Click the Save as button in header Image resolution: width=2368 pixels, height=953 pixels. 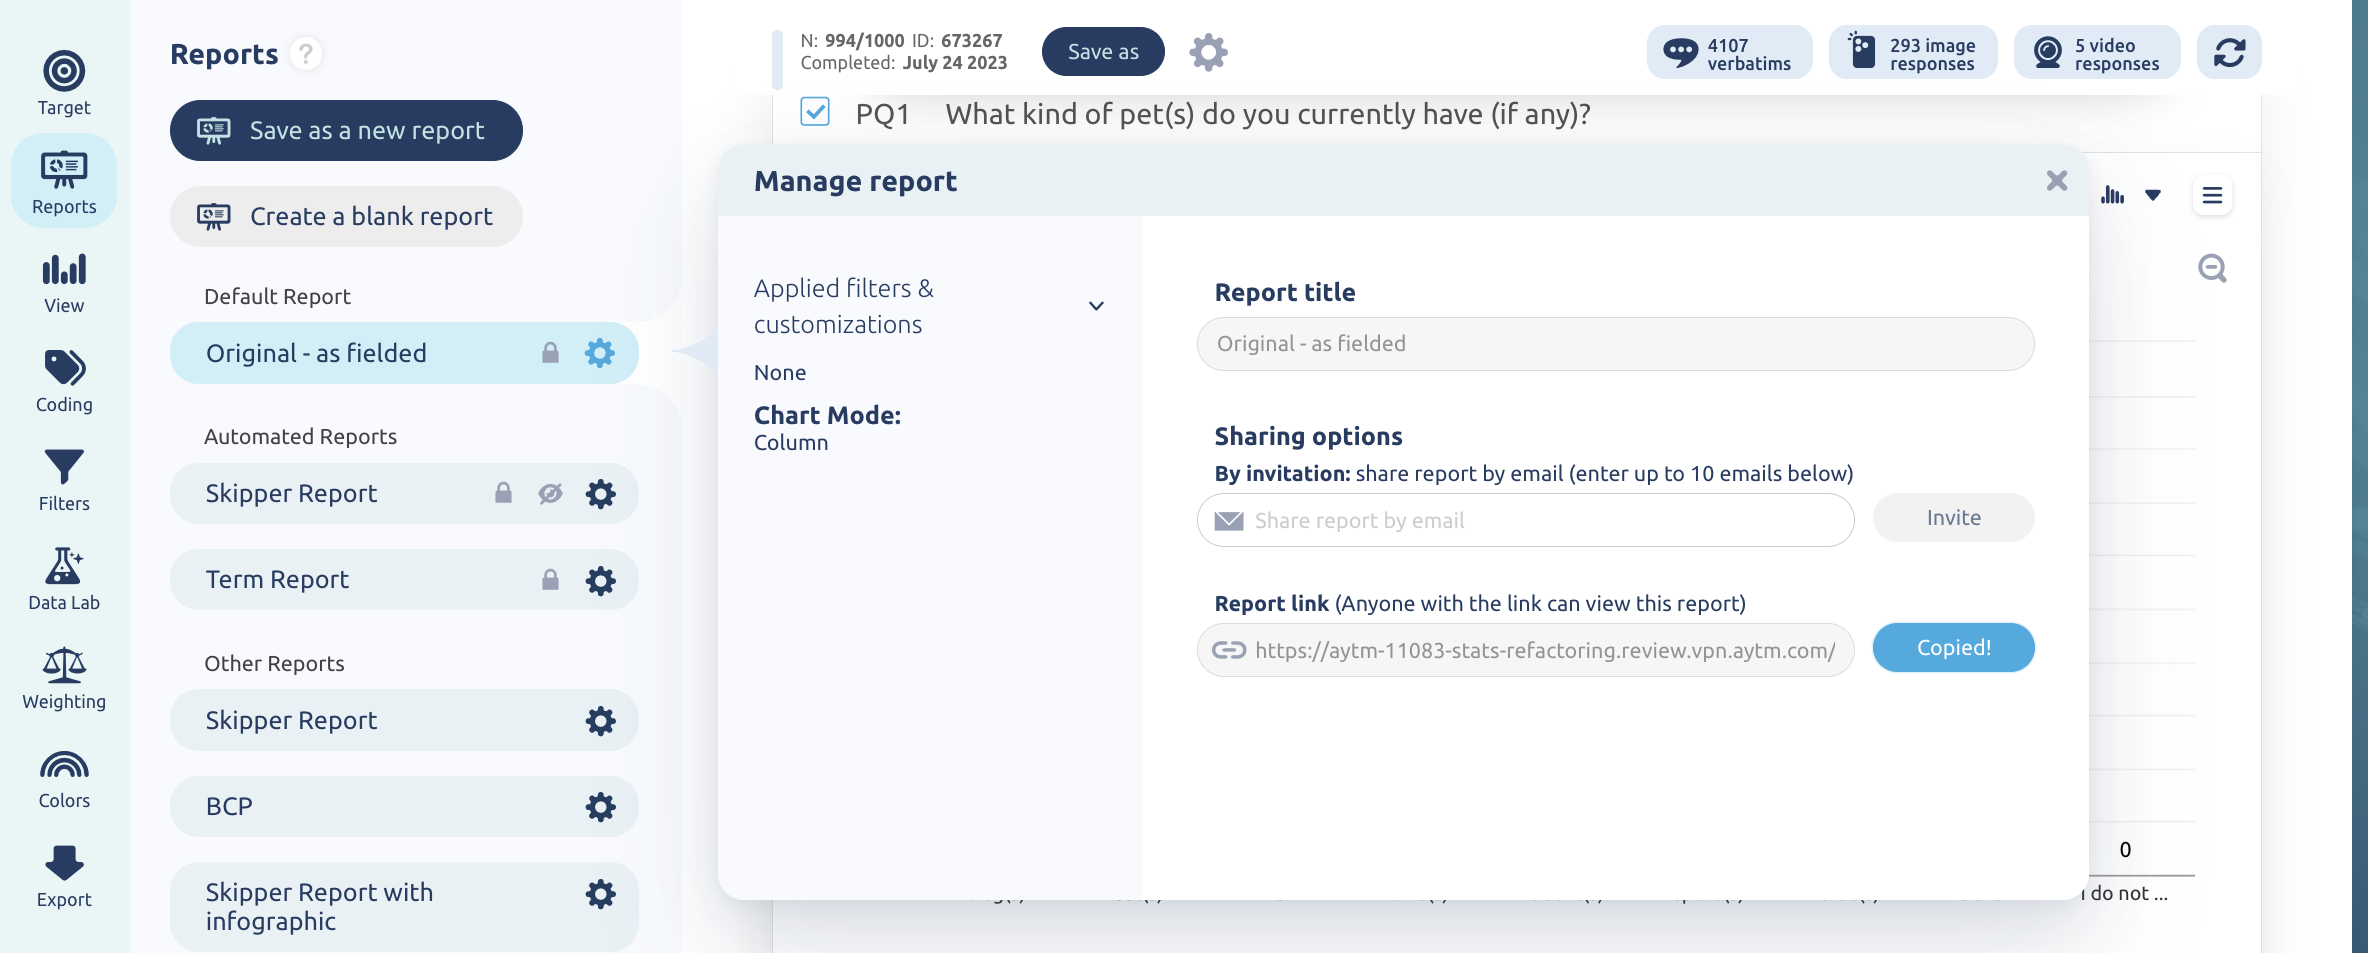[x=1103, y=52]
